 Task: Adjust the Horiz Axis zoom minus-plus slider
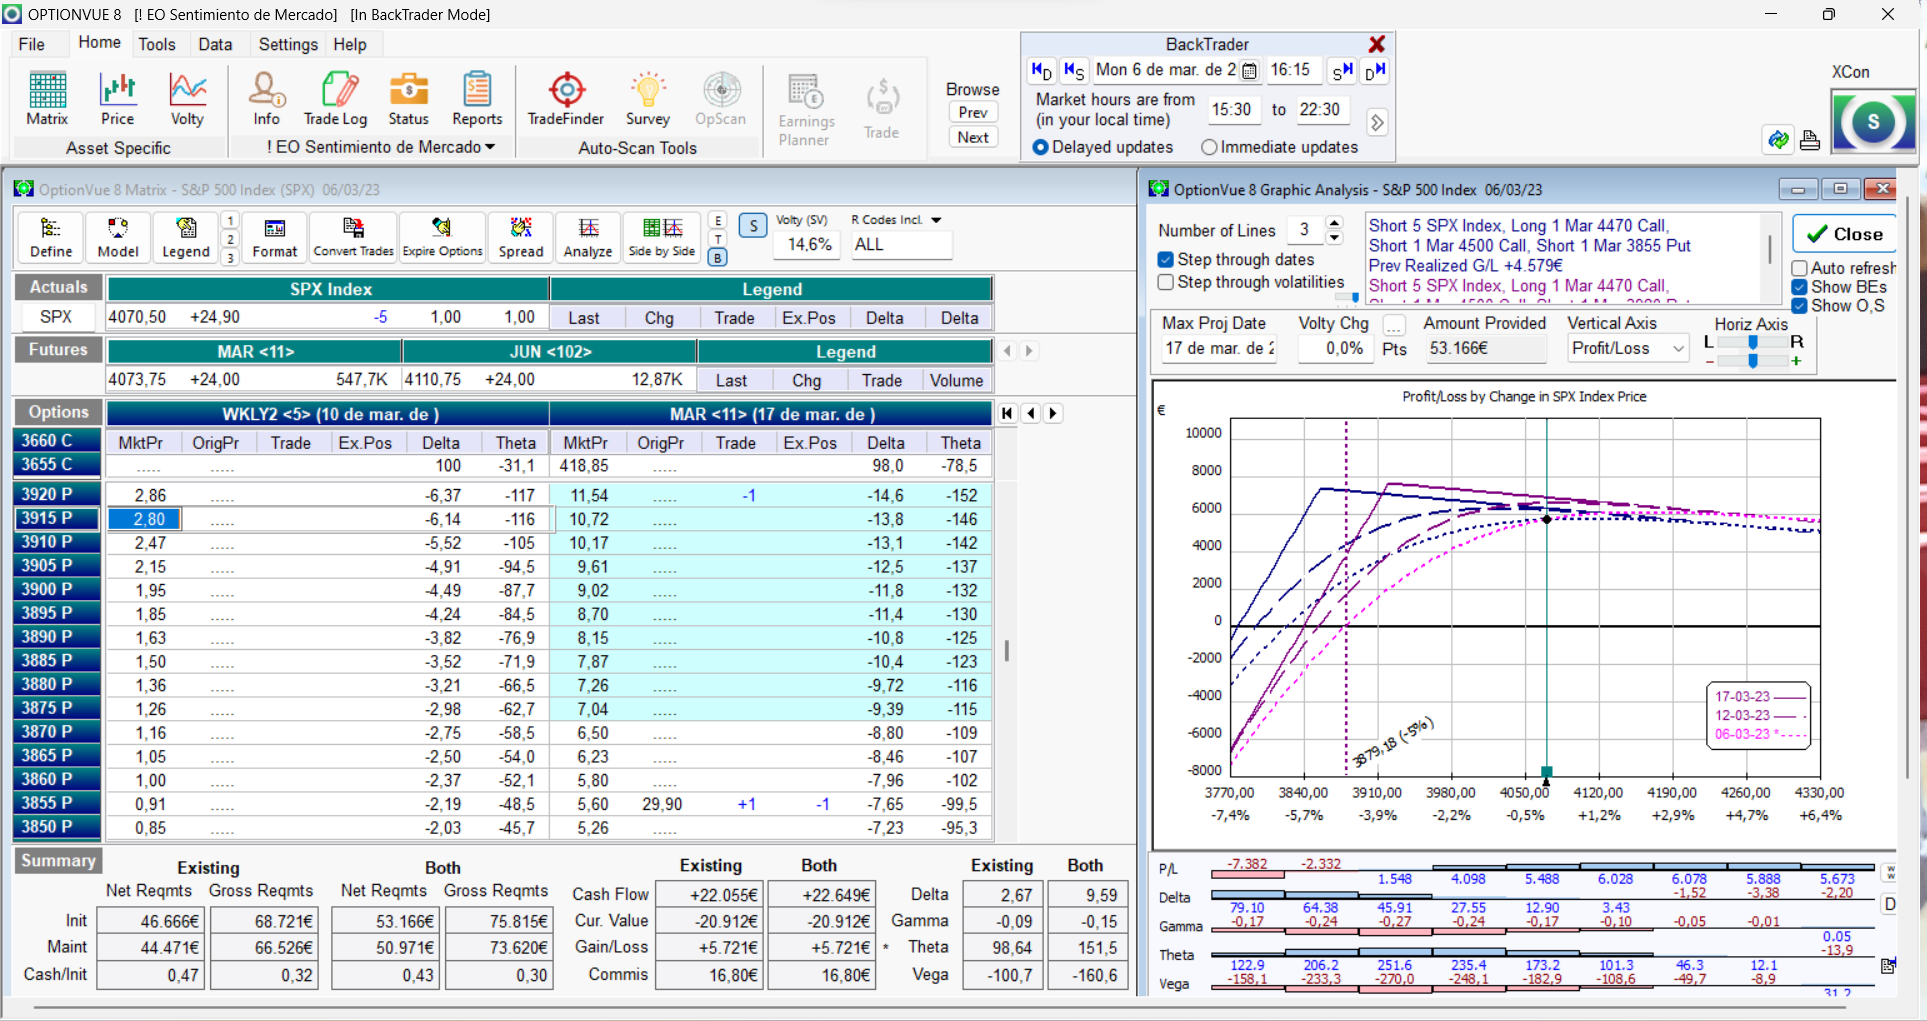click(x=1753, y=361)
